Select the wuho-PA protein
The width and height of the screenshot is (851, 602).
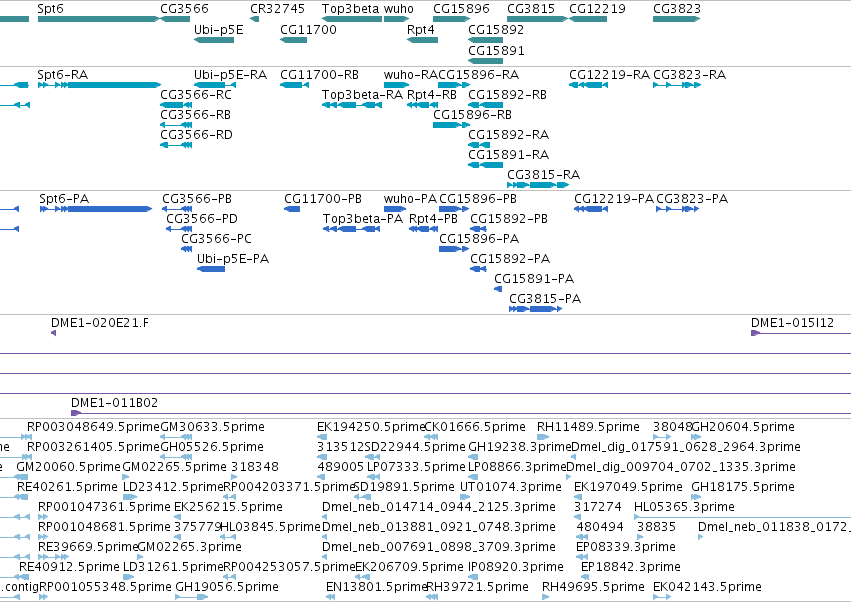click(395, 209)
